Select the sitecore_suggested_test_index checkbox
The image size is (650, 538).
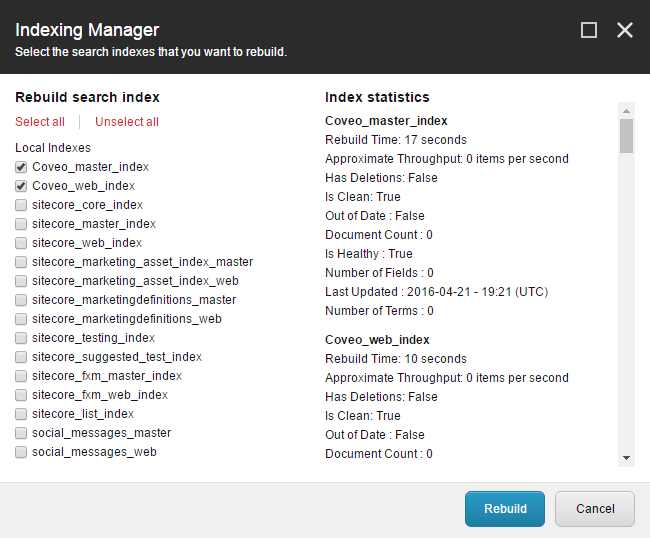(x=21, y=357)
